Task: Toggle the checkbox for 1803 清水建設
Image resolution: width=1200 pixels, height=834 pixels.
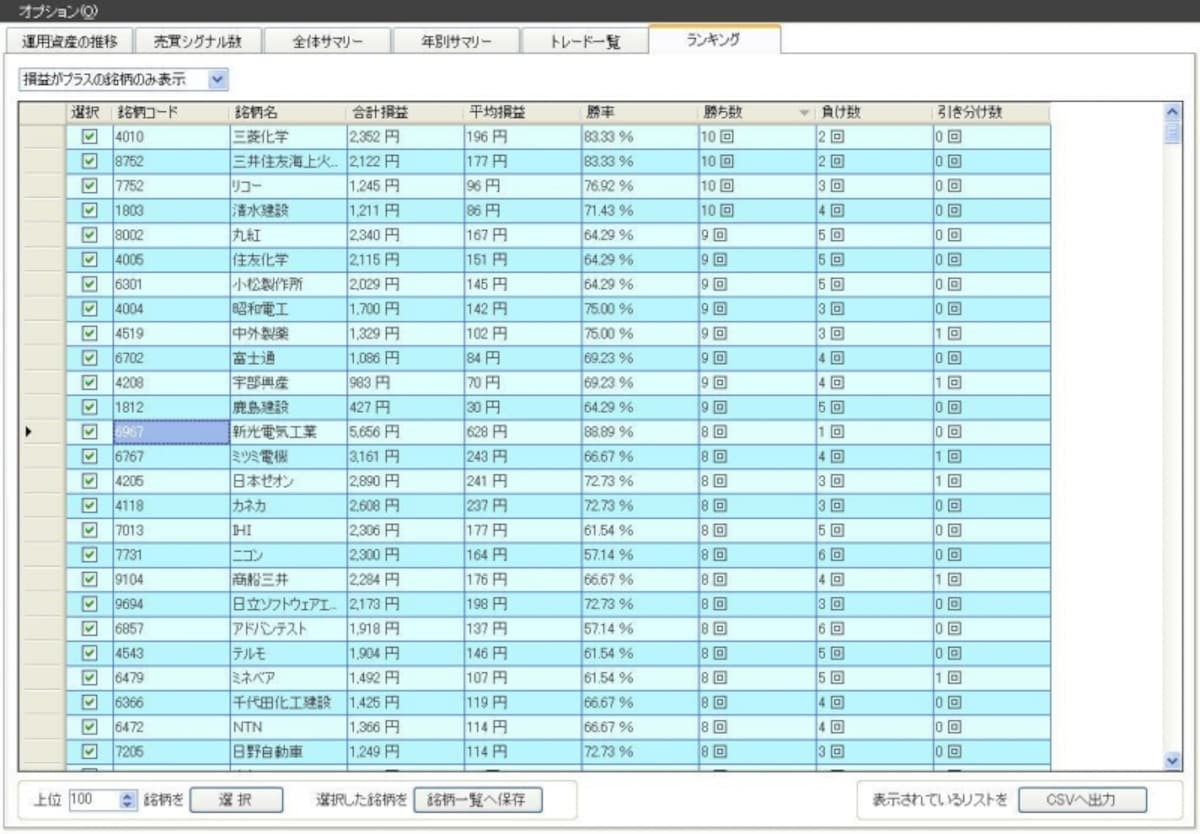Action: (x=90, y=210)
